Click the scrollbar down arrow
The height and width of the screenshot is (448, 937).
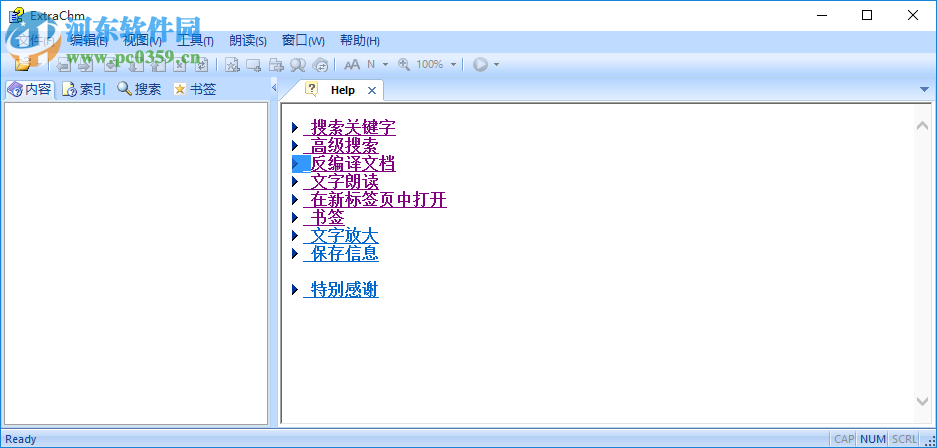pyautogui.click(x=923, y=401)
